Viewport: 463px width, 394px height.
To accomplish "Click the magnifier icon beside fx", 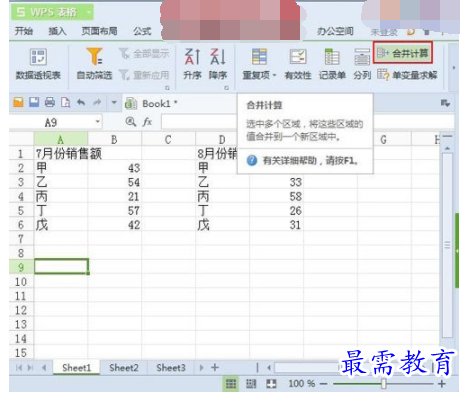I will (x=131, y=122).
